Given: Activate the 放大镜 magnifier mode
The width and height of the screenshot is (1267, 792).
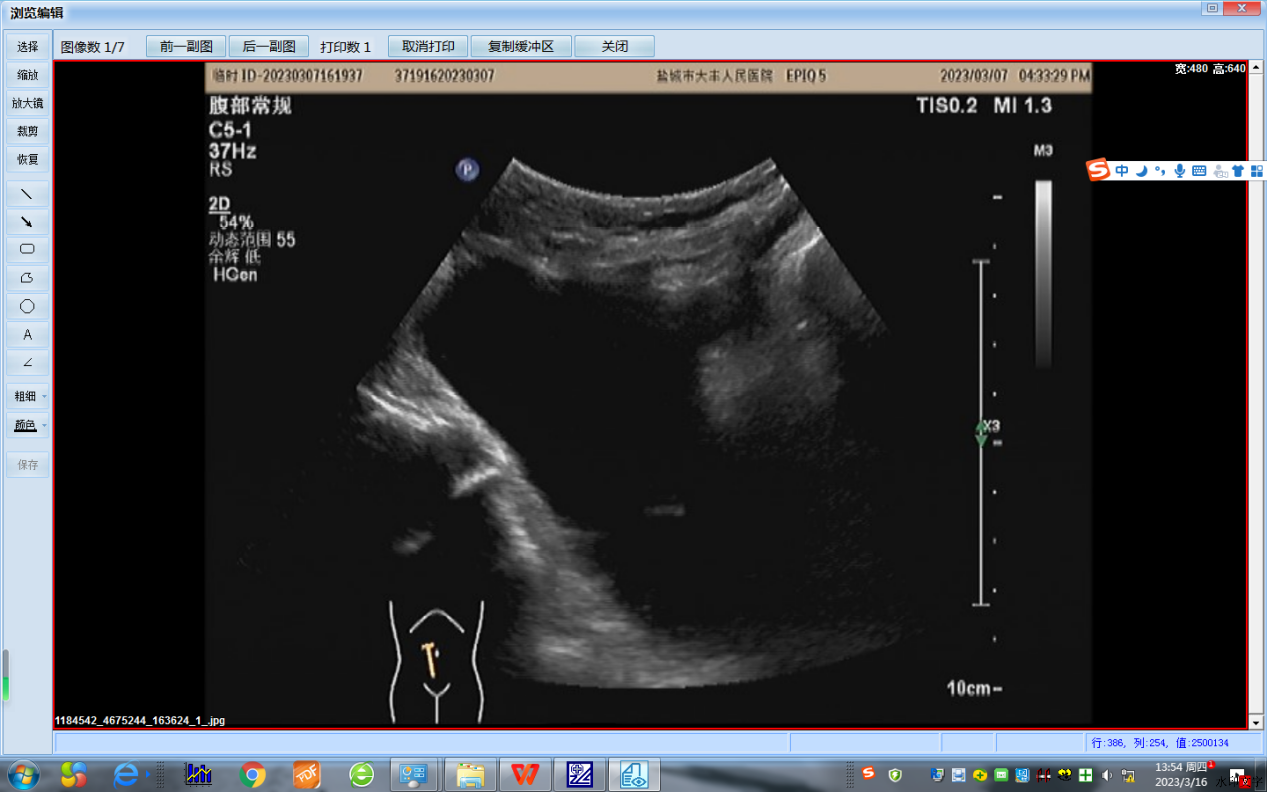Looking at the screenshot, I should click(x=27, y=103).
